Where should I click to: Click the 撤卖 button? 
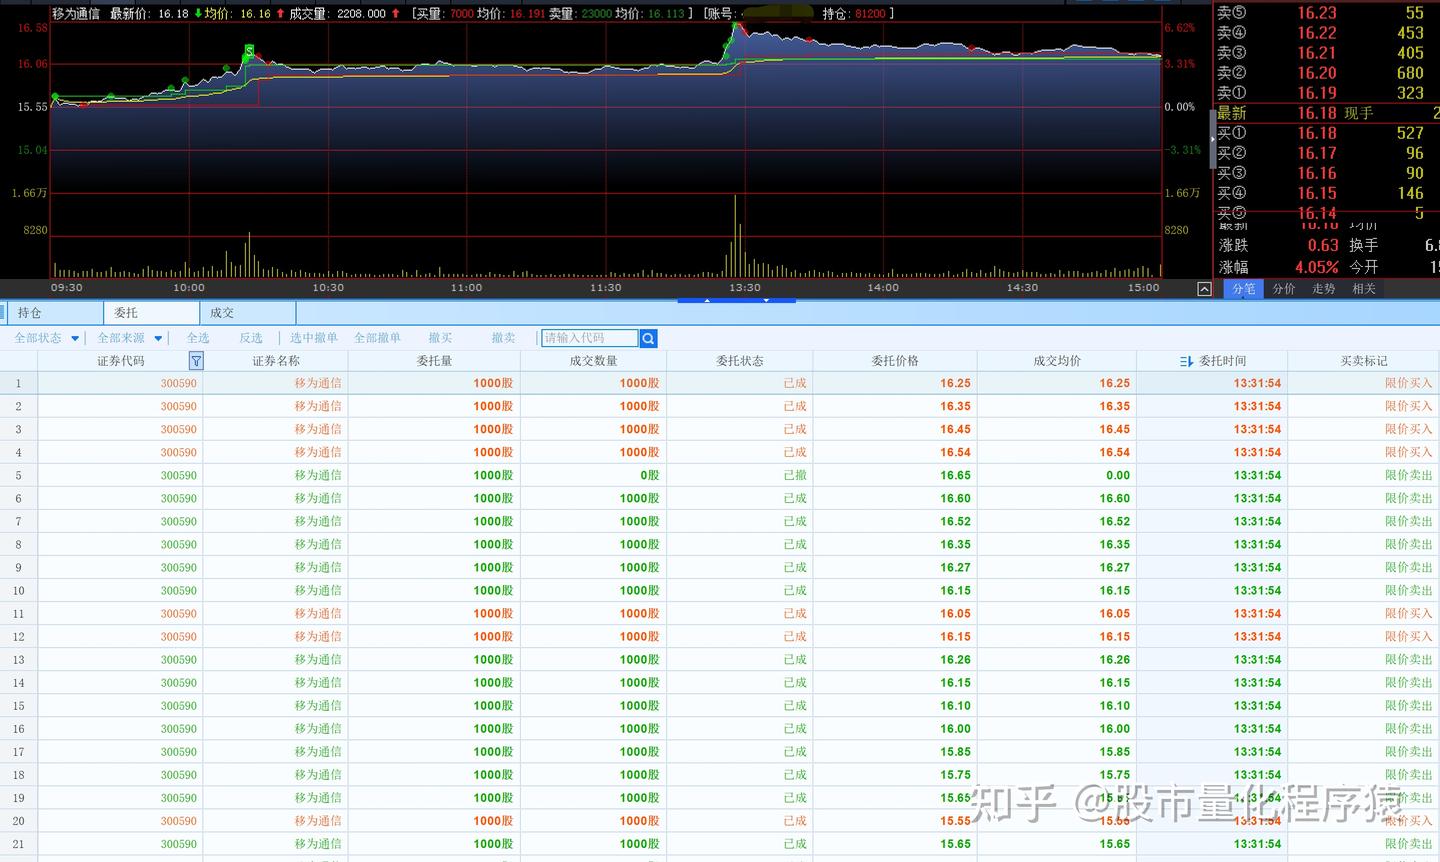click(503, 338)
